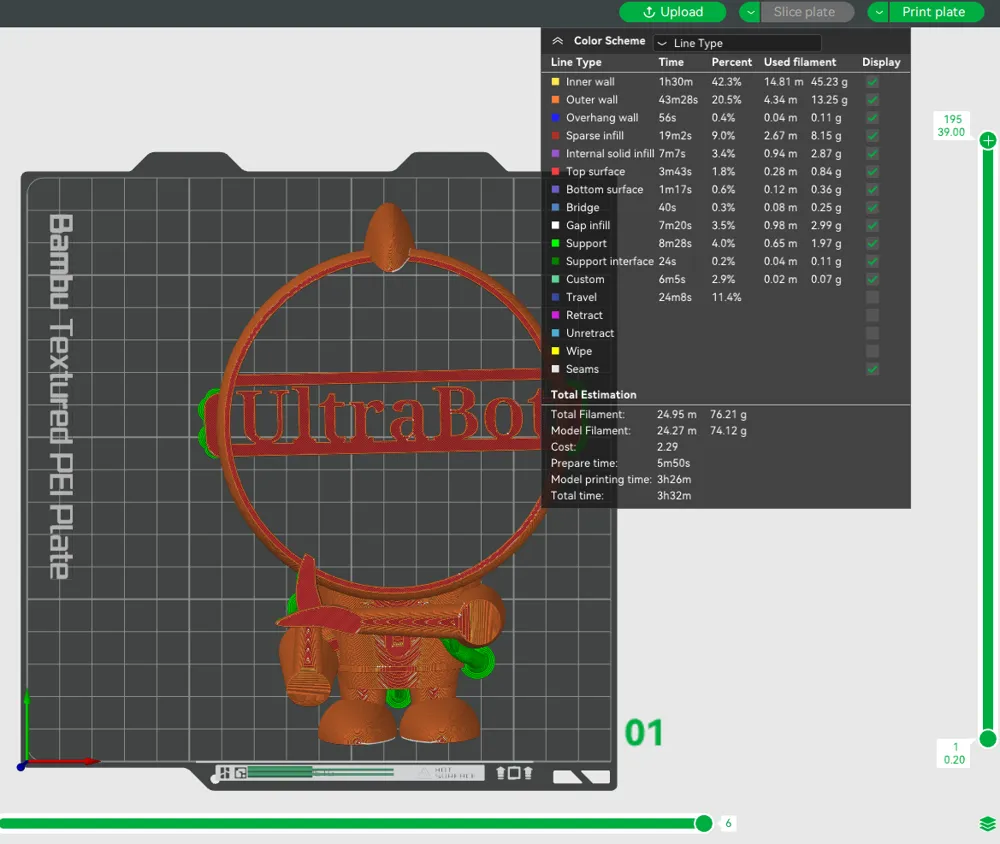1000x844 pixels.
Task: Click the white Gap infill color swatch
Action: (x=555, y=225)
